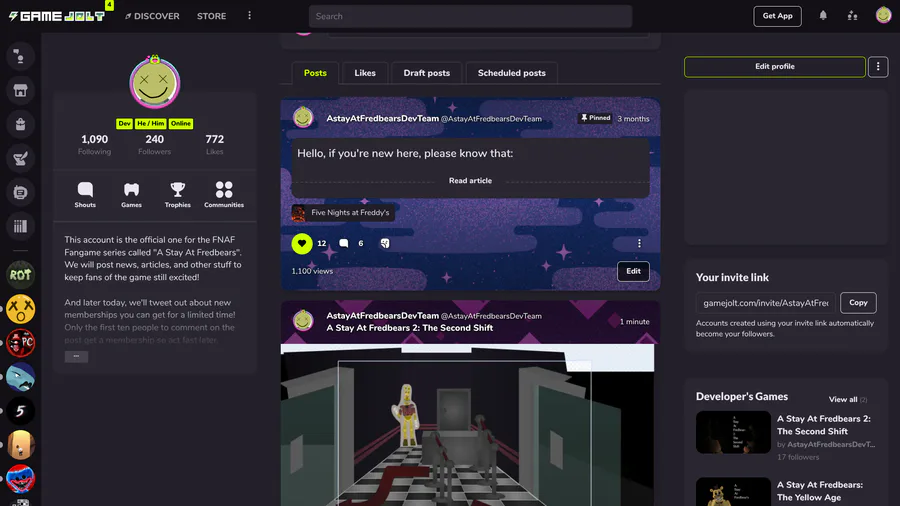Open more options next to STORE
This screenshot has height=506, width=900.
tap(249, 15)
